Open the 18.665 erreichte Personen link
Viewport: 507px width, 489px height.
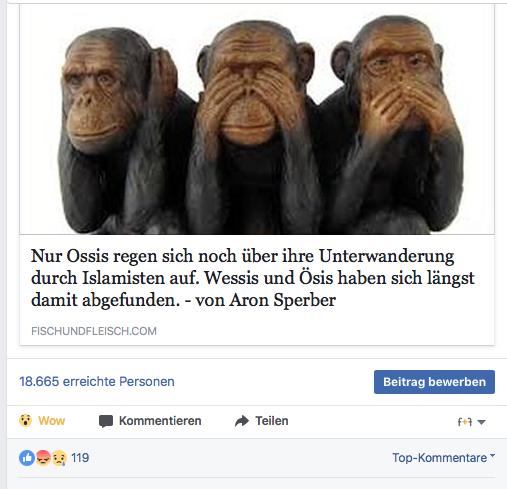pyautogui.click(x=97, y=381)
